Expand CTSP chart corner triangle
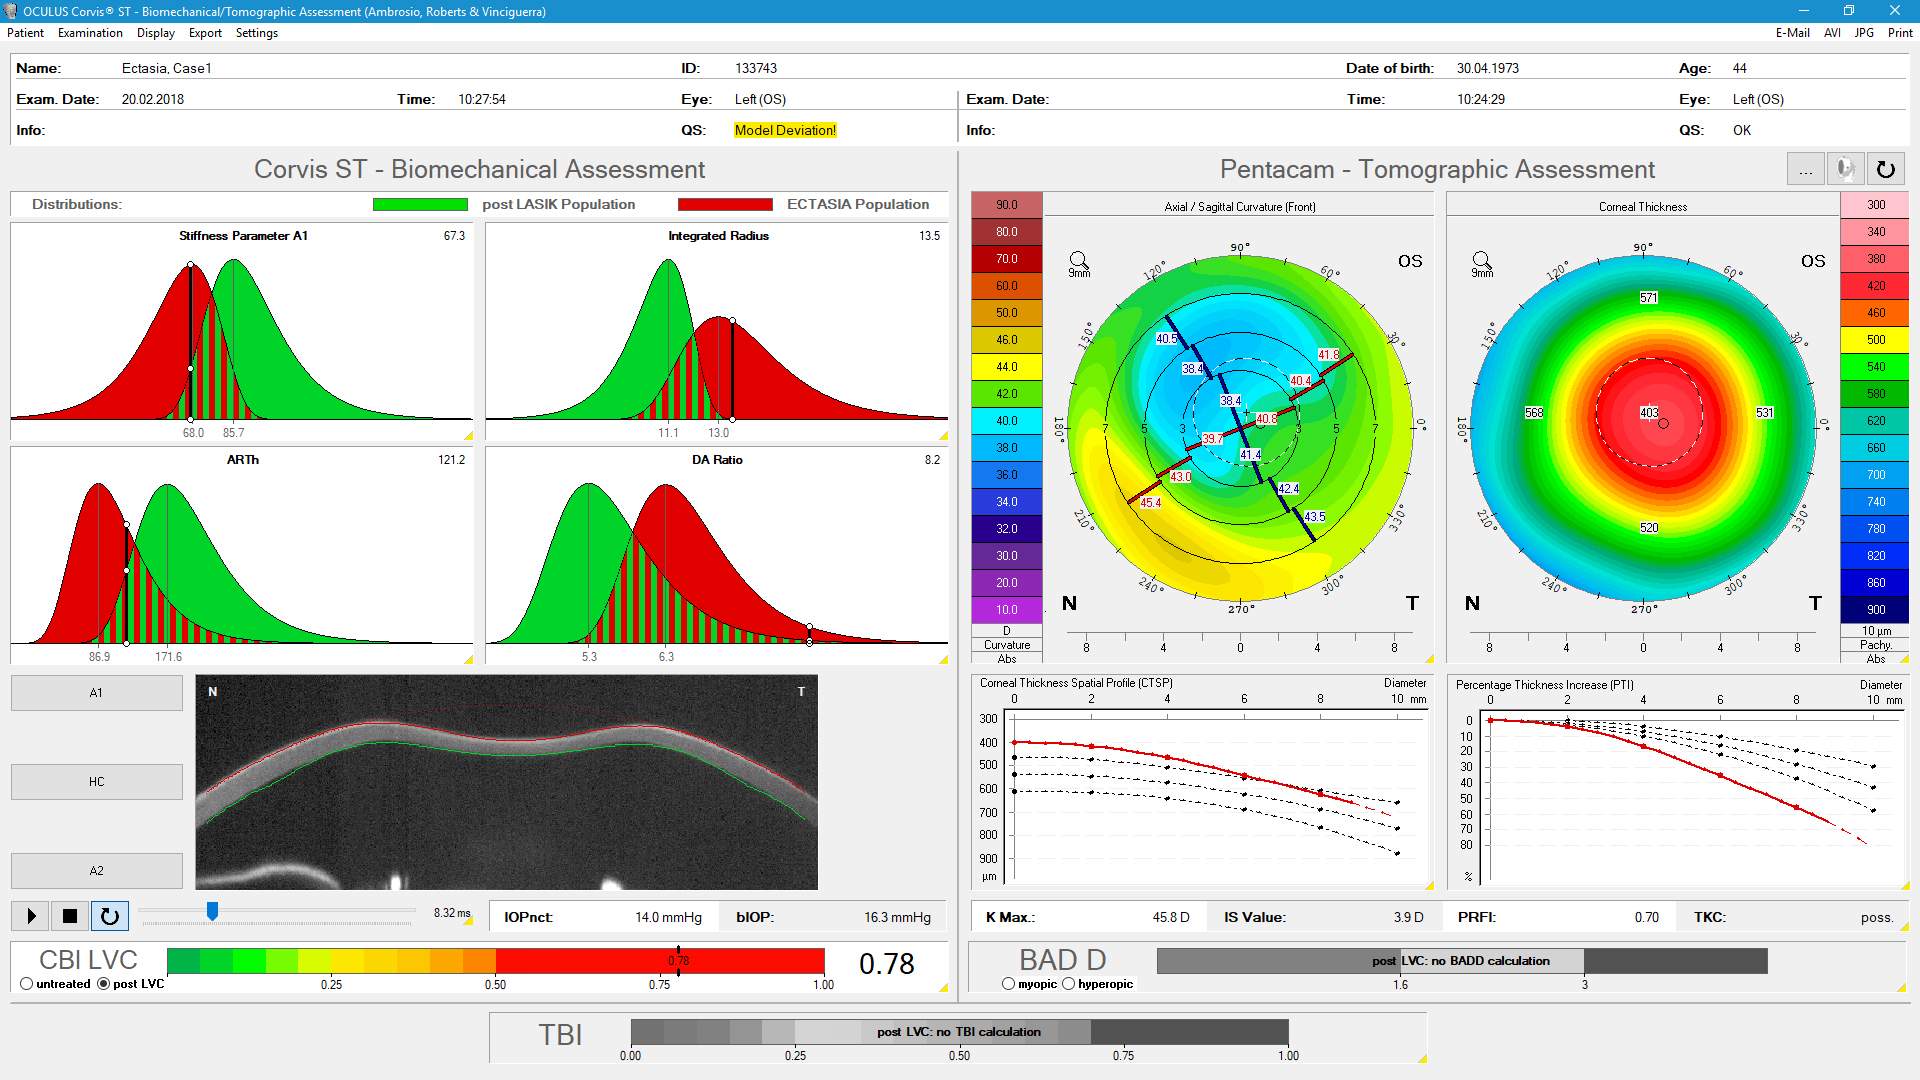 click(1429, 885)
